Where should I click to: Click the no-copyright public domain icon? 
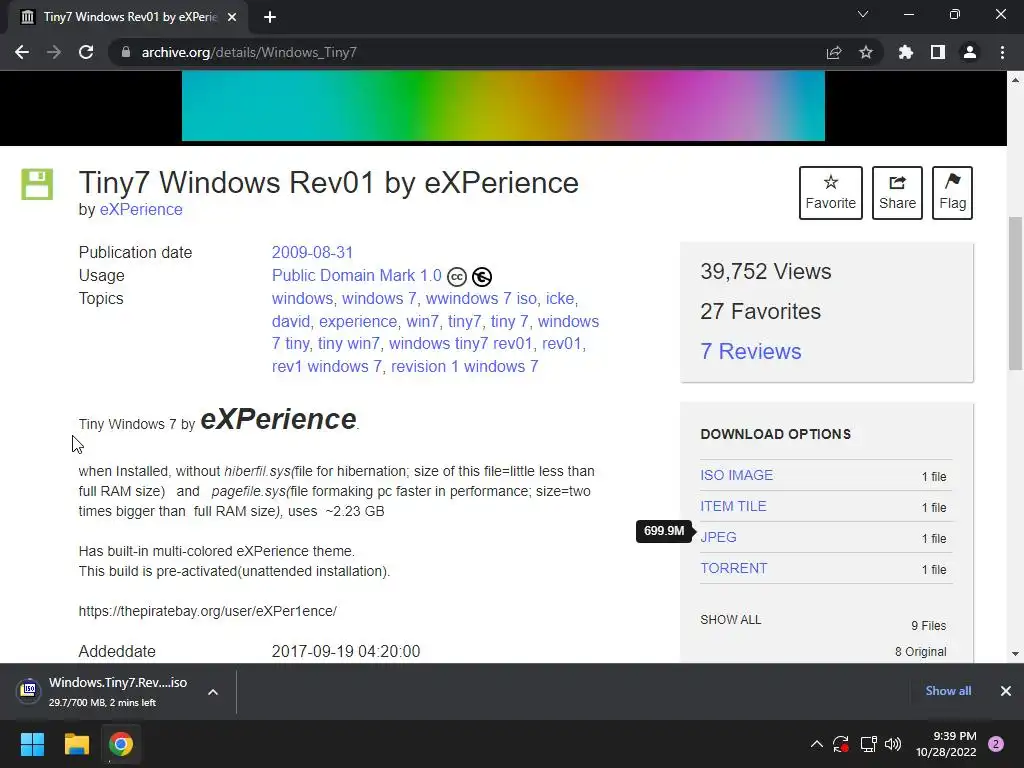pos(482,277)
